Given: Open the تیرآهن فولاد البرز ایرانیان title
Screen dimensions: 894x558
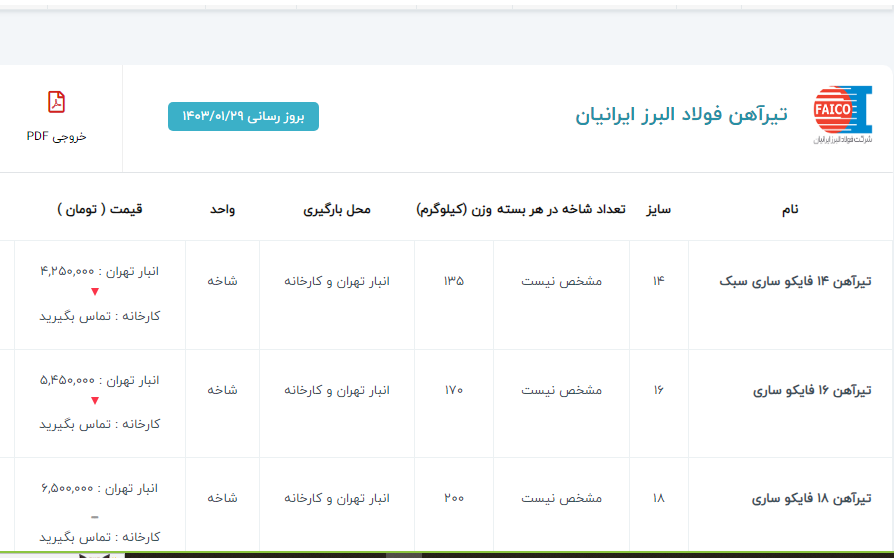Looking at the screenshot, I should [681, 115].
